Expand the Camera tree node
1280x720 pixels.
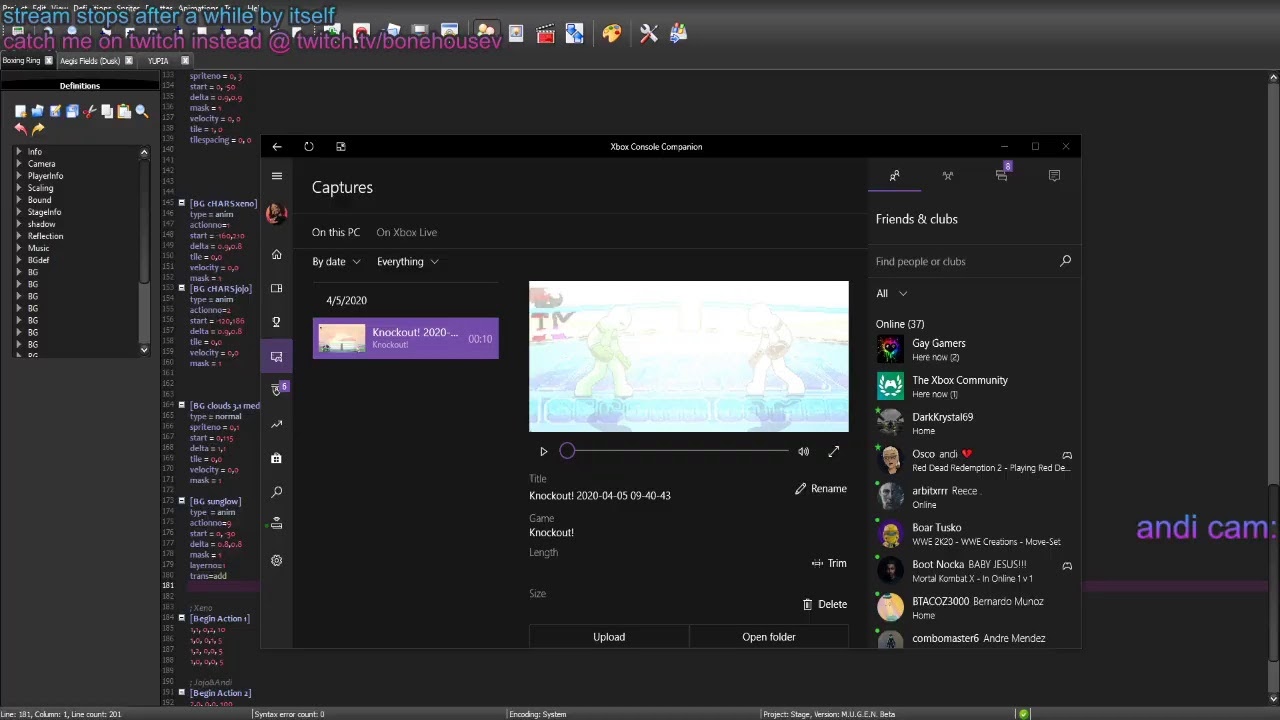click(x=18, y=164)
